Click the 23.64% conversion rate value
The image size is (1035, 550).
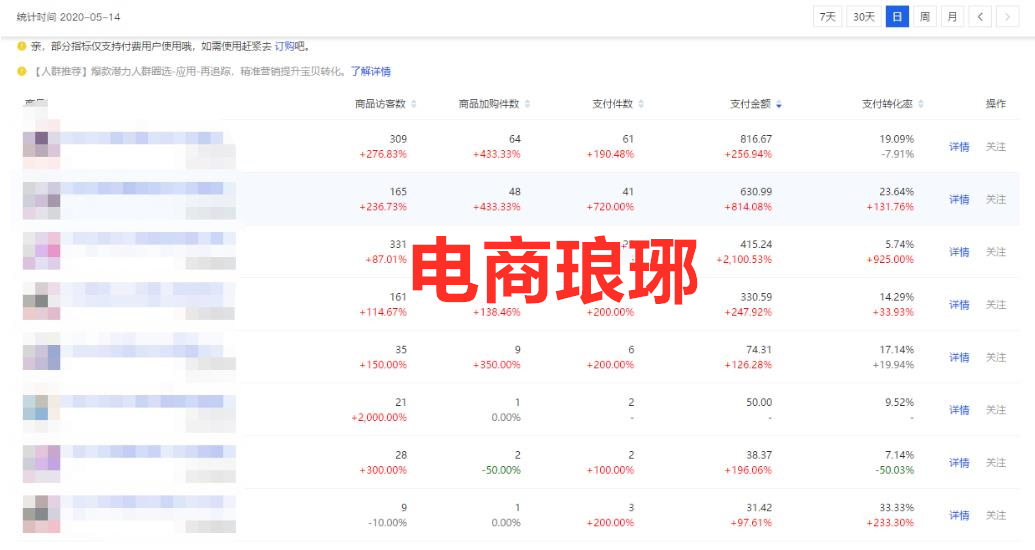pos(896,191)
